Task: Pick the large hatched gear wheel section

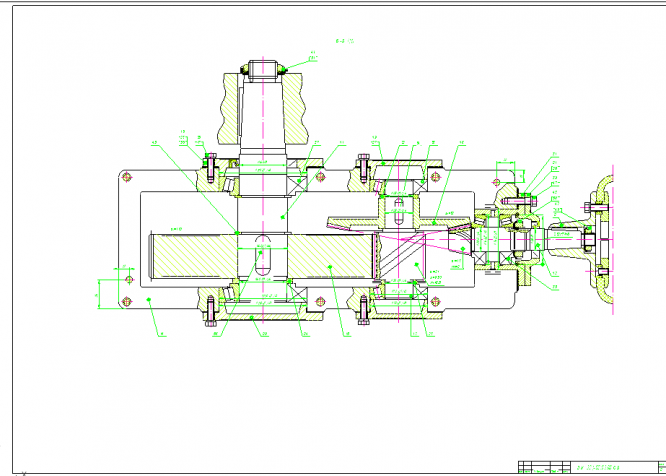Action: coord(263,256)
